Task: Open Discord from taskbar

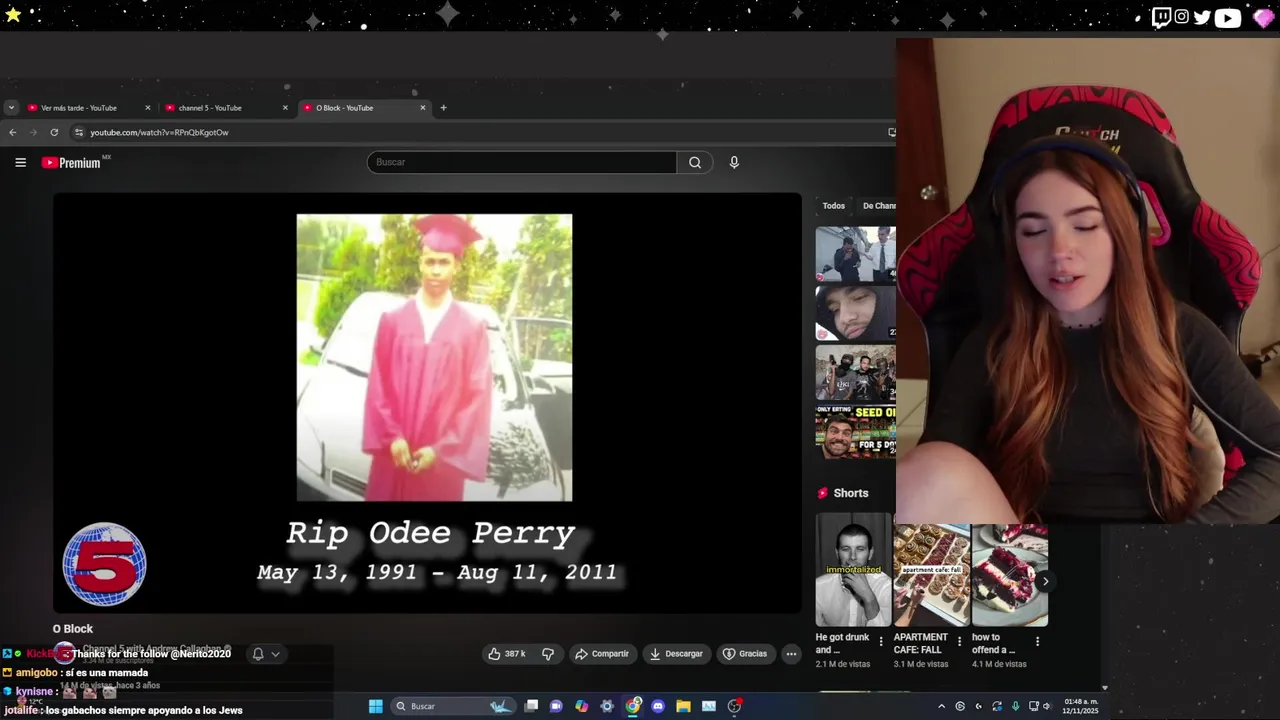Action: tap(658, 706)
